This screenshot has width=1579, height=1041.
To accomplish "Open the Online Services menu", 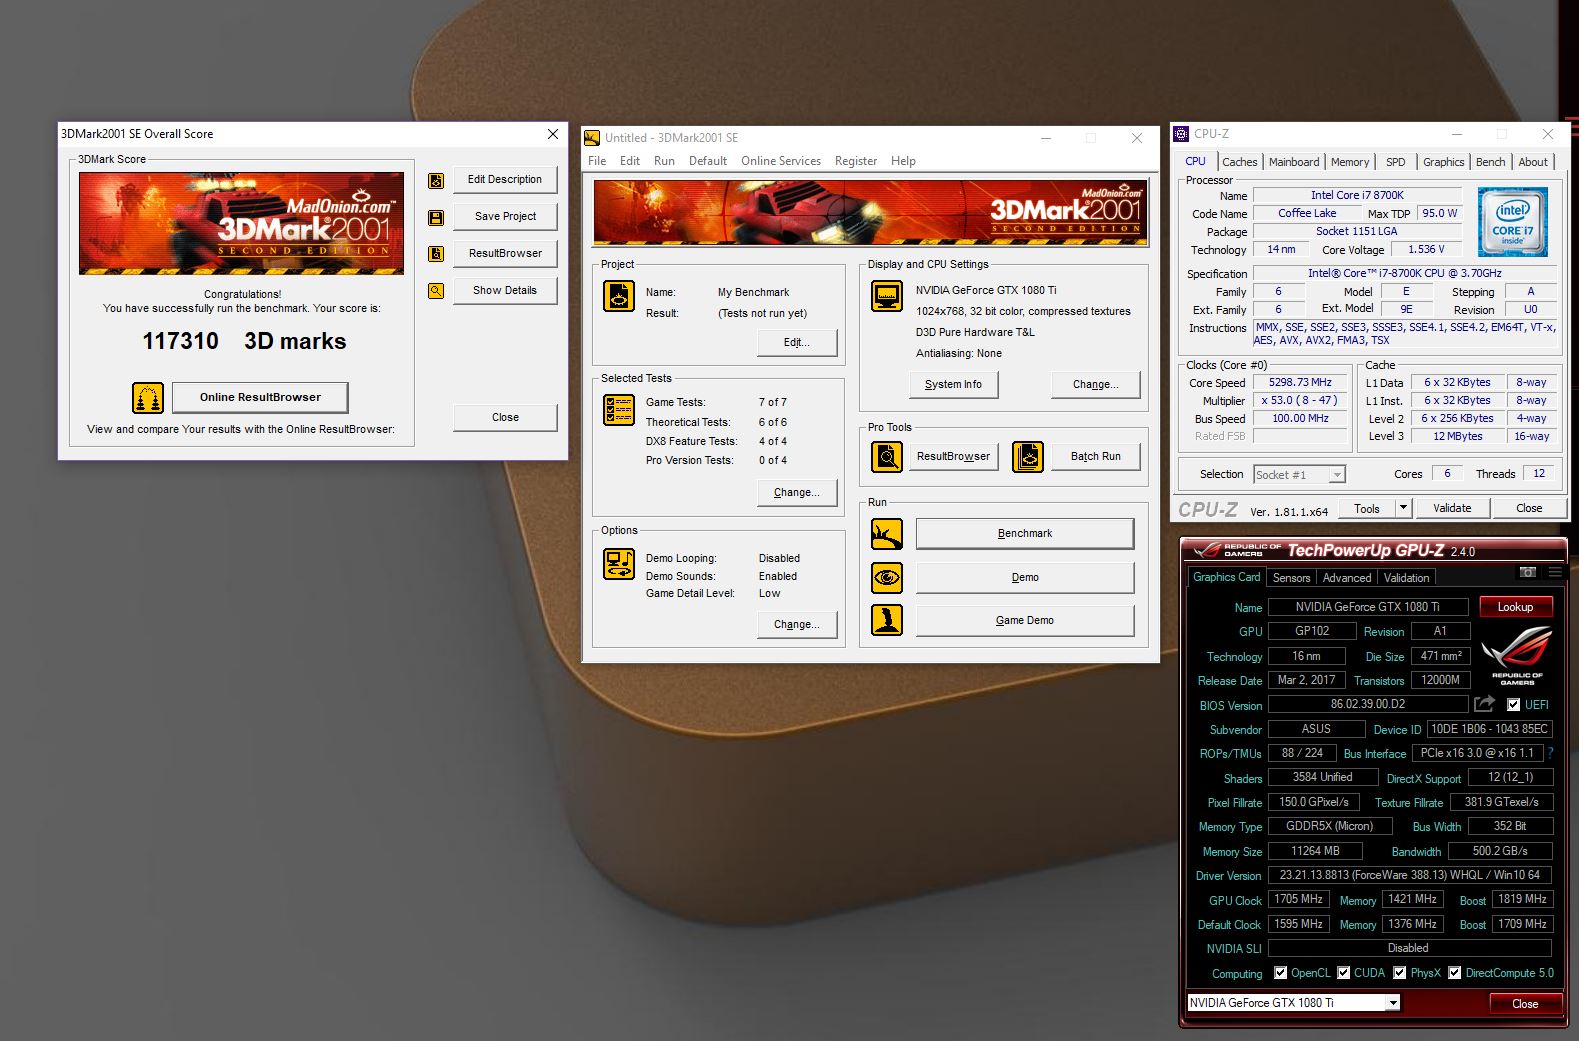I will coord(781,161).
